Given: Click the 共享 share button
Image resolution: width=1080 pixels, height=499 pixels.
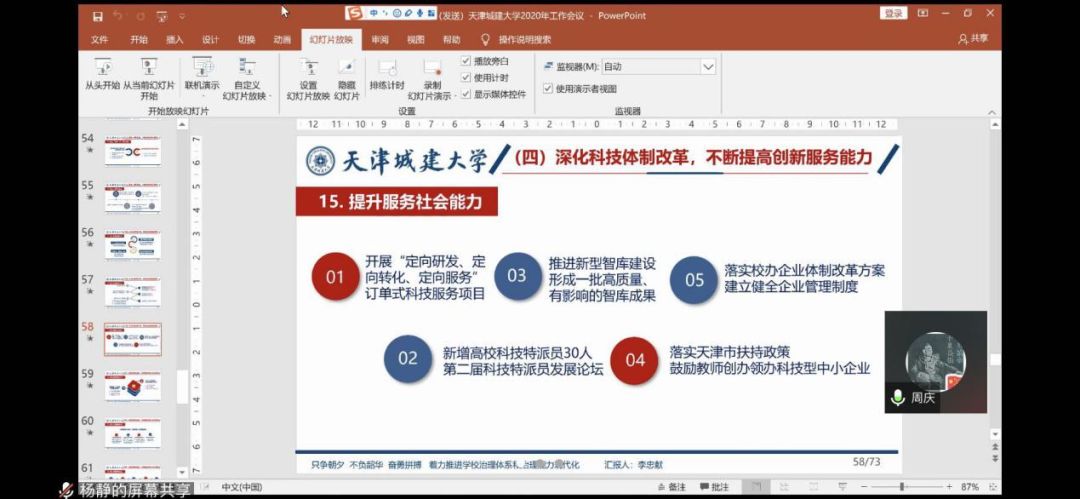Looking at the screenshot, I should click(x=973, y=39).
